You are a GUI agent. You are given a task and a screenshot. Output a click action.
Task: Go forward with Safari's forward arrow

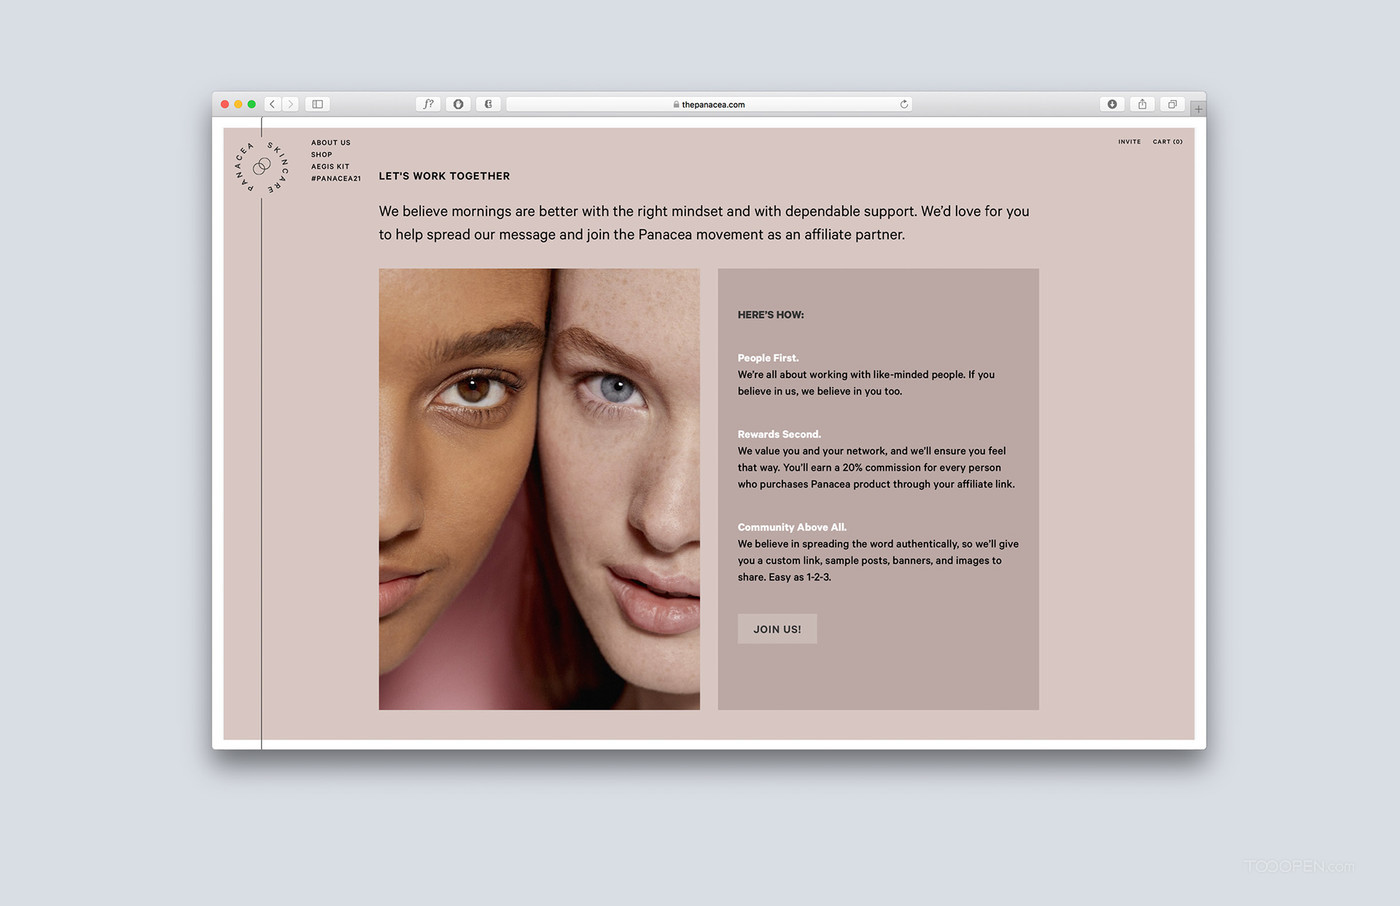(291, 104)
